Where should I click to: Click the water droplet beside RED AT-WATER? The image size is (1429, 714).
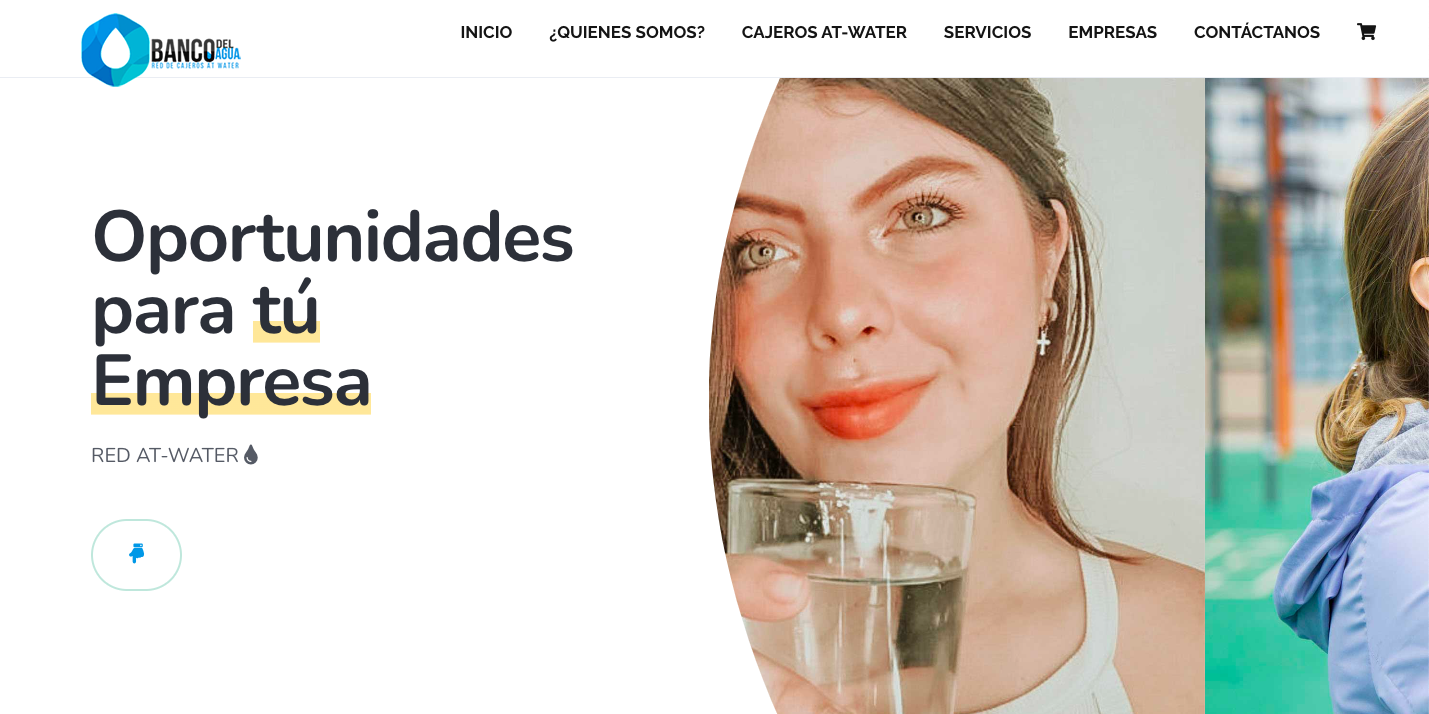251,455
